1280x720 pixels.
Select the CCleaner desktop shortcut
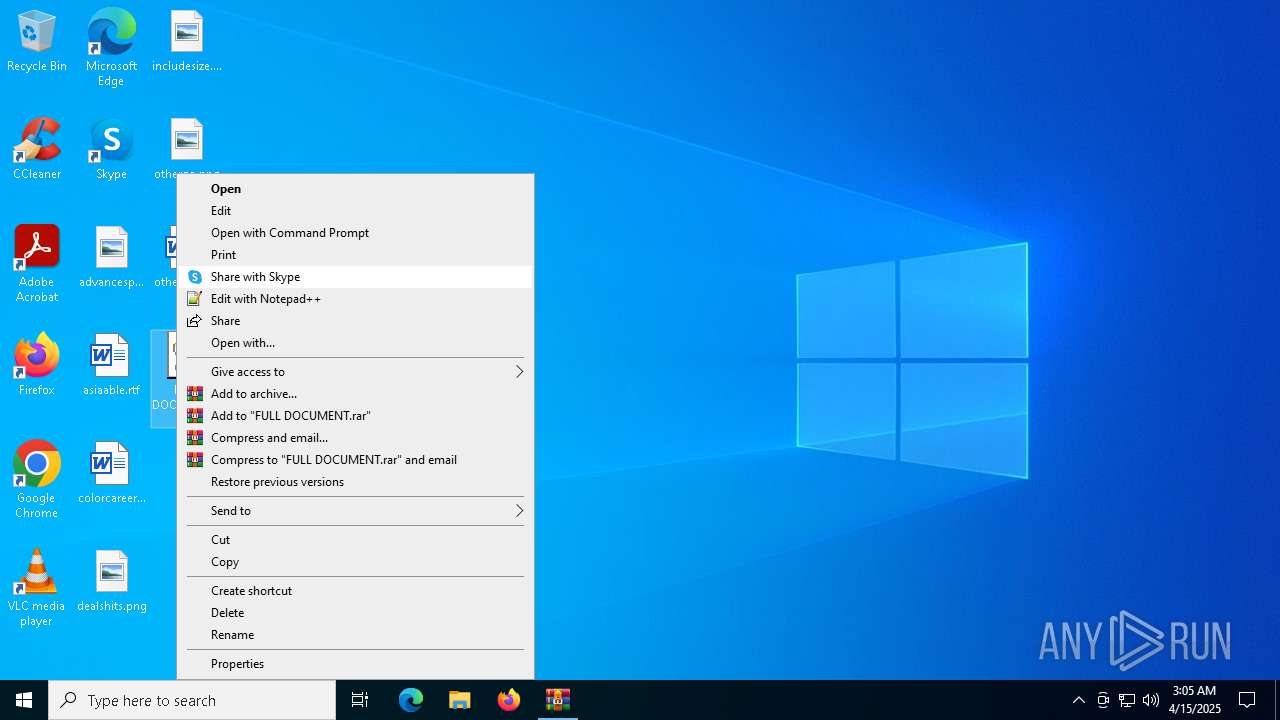[37, 149]
